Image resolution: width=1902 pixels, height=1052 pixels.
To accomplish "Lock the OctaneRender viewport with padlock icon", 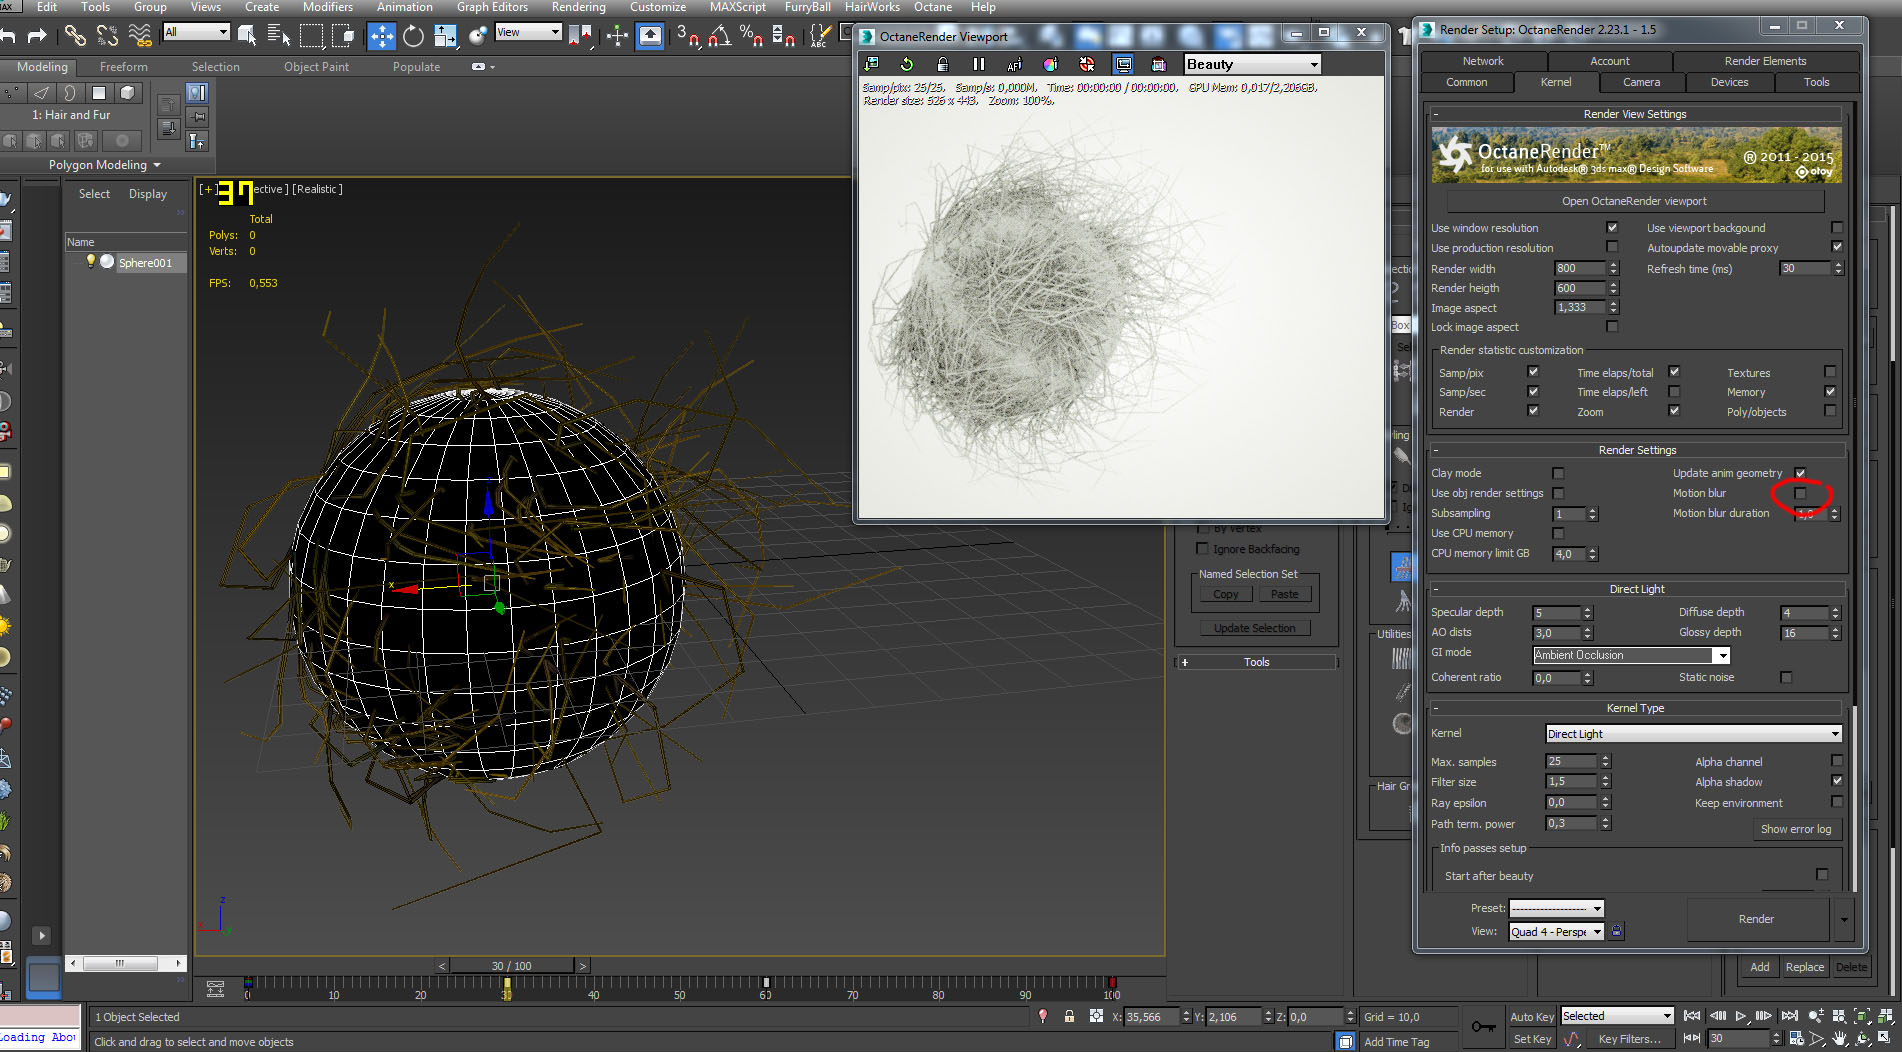I will [x=942, y=64].
